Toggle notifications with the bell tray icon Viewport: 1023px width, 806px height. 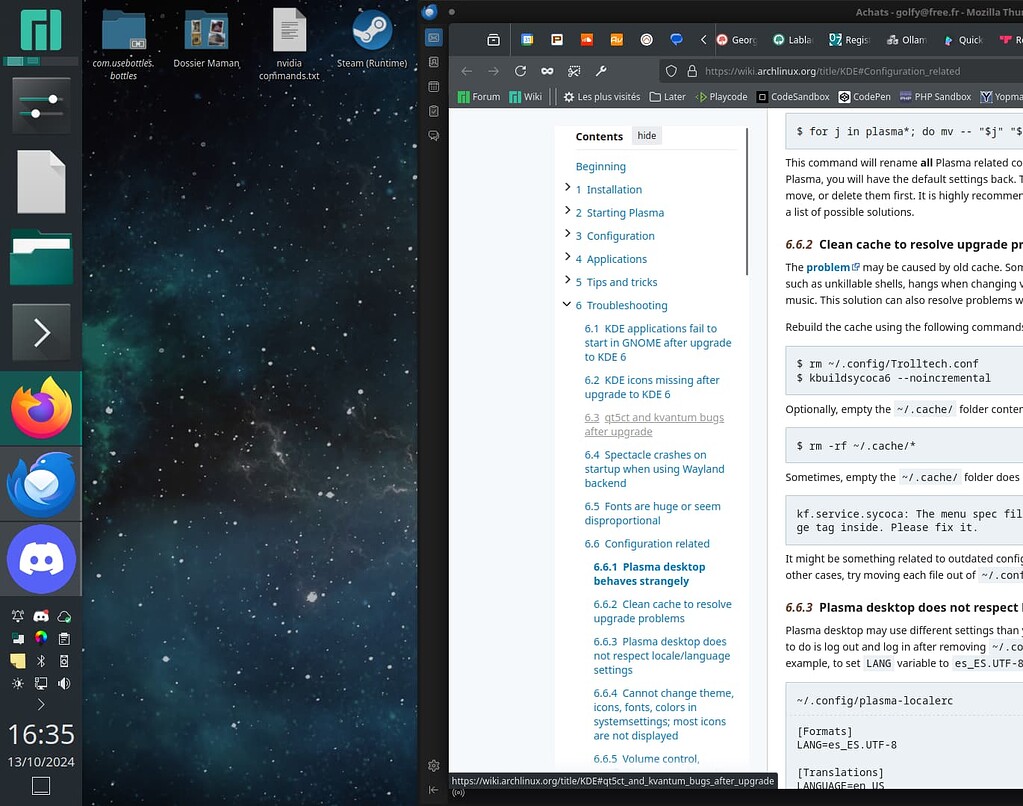click(x=18, y=615)
